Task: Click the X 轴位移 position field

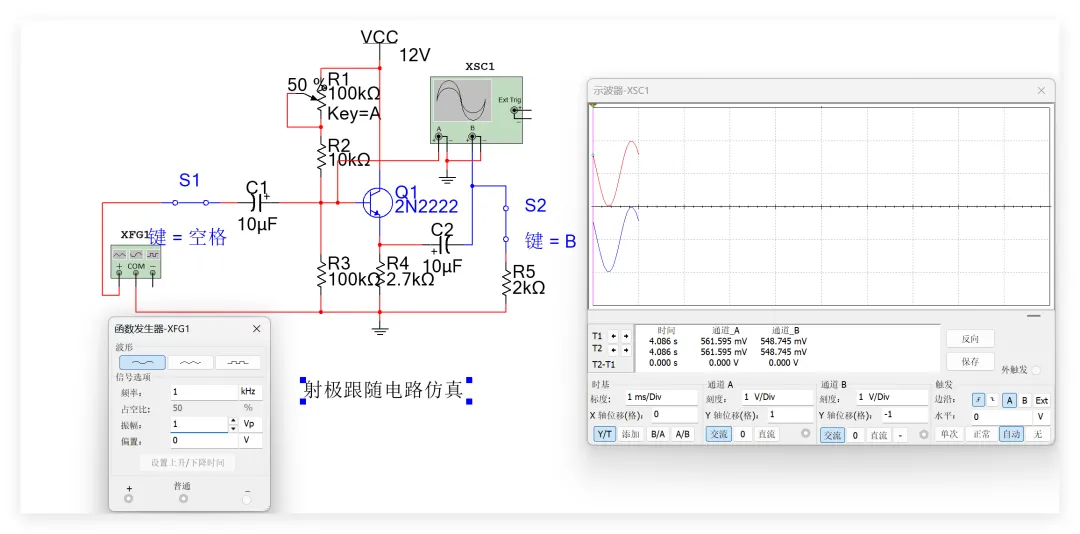Action: [x=674, y=415]
